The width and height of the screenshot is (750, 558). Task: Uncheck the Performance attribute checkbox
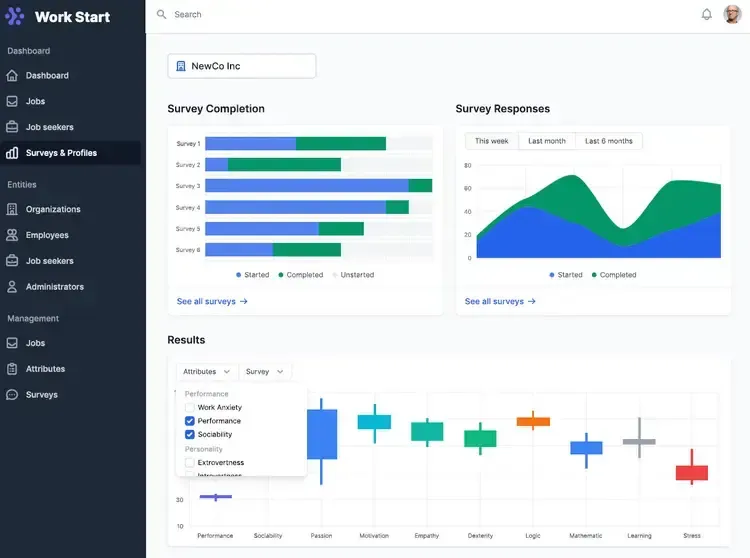click(x=189, y=421)
